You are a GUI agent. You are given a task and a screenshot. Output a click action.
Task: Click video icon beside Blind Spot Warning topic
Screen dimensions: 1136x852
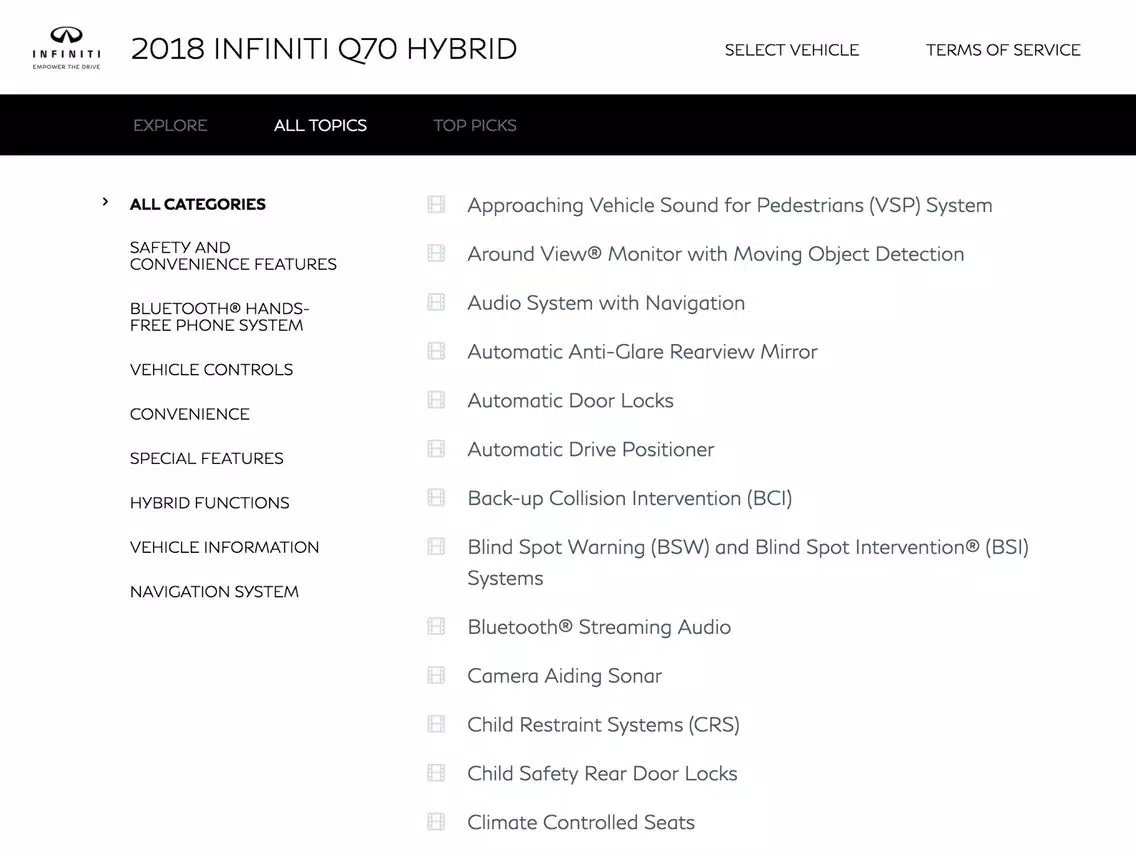[436, 546]
